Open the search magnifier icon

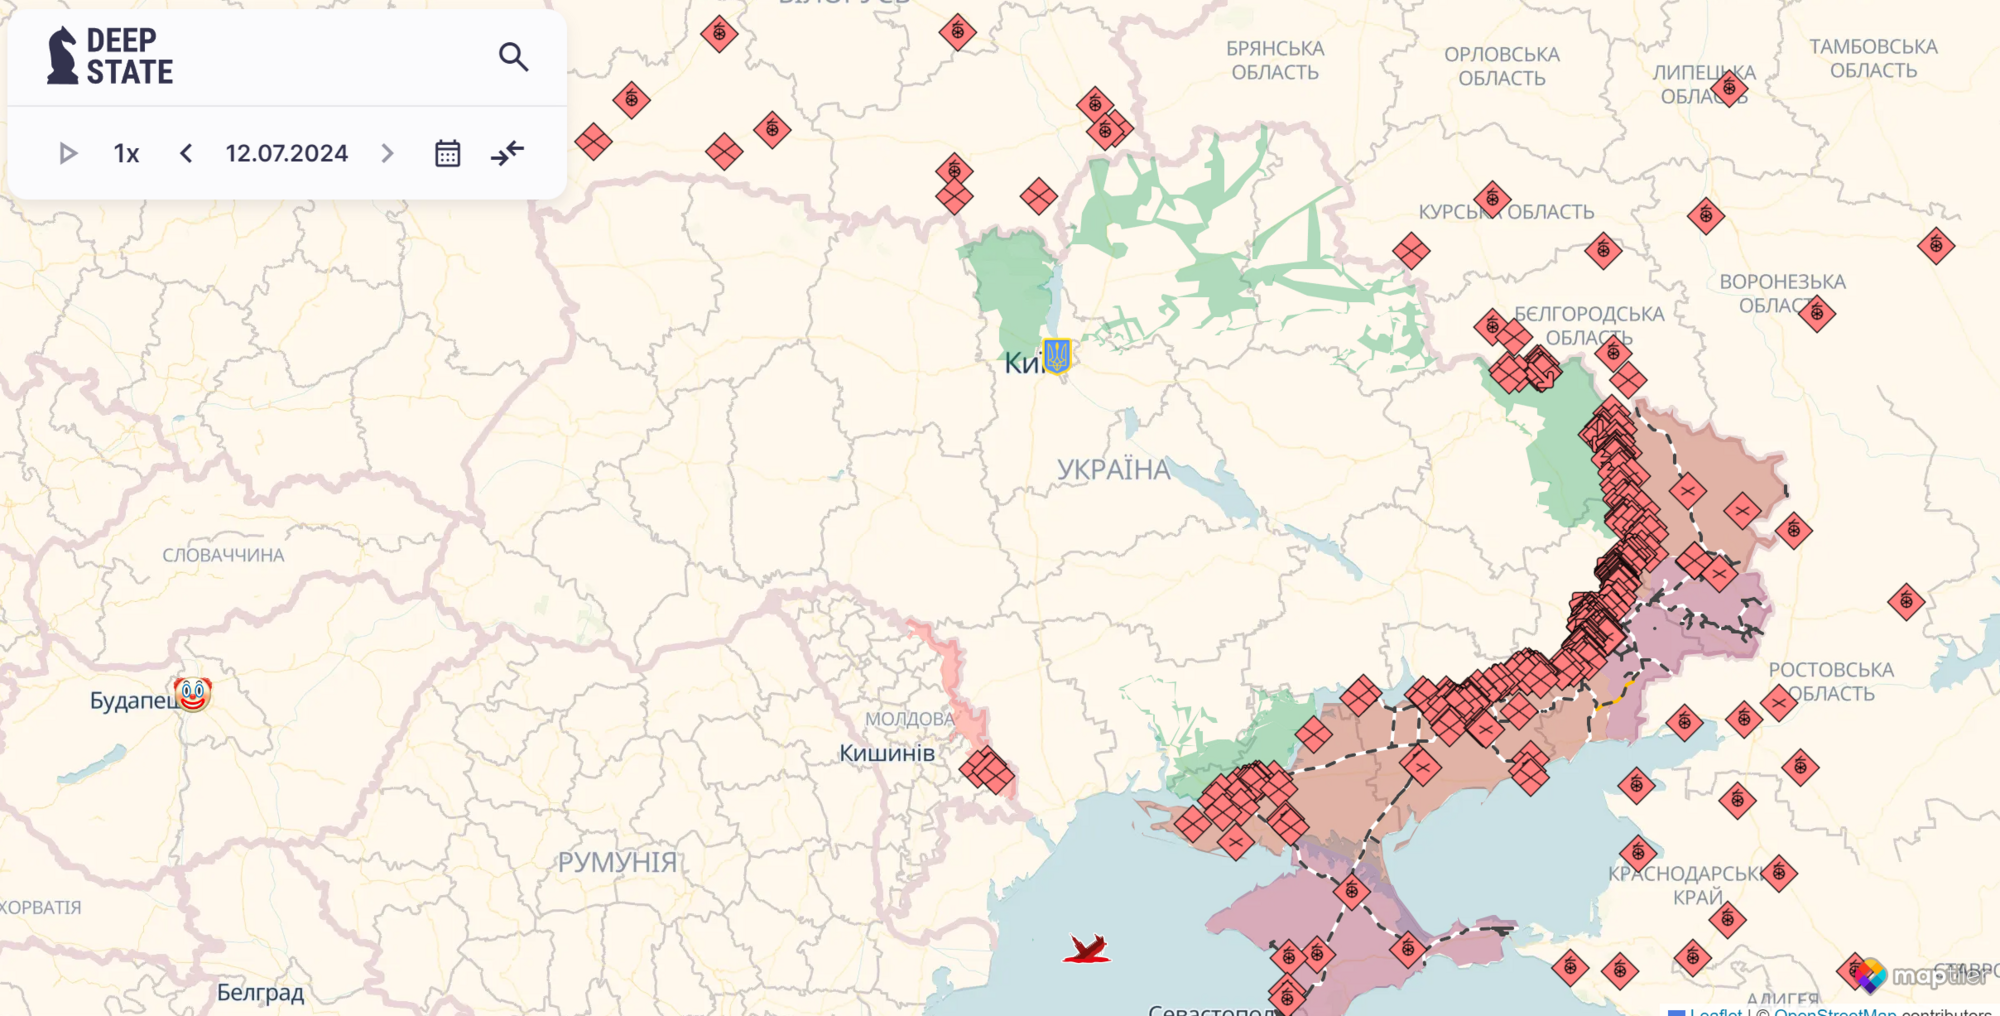tap(513, 57)
